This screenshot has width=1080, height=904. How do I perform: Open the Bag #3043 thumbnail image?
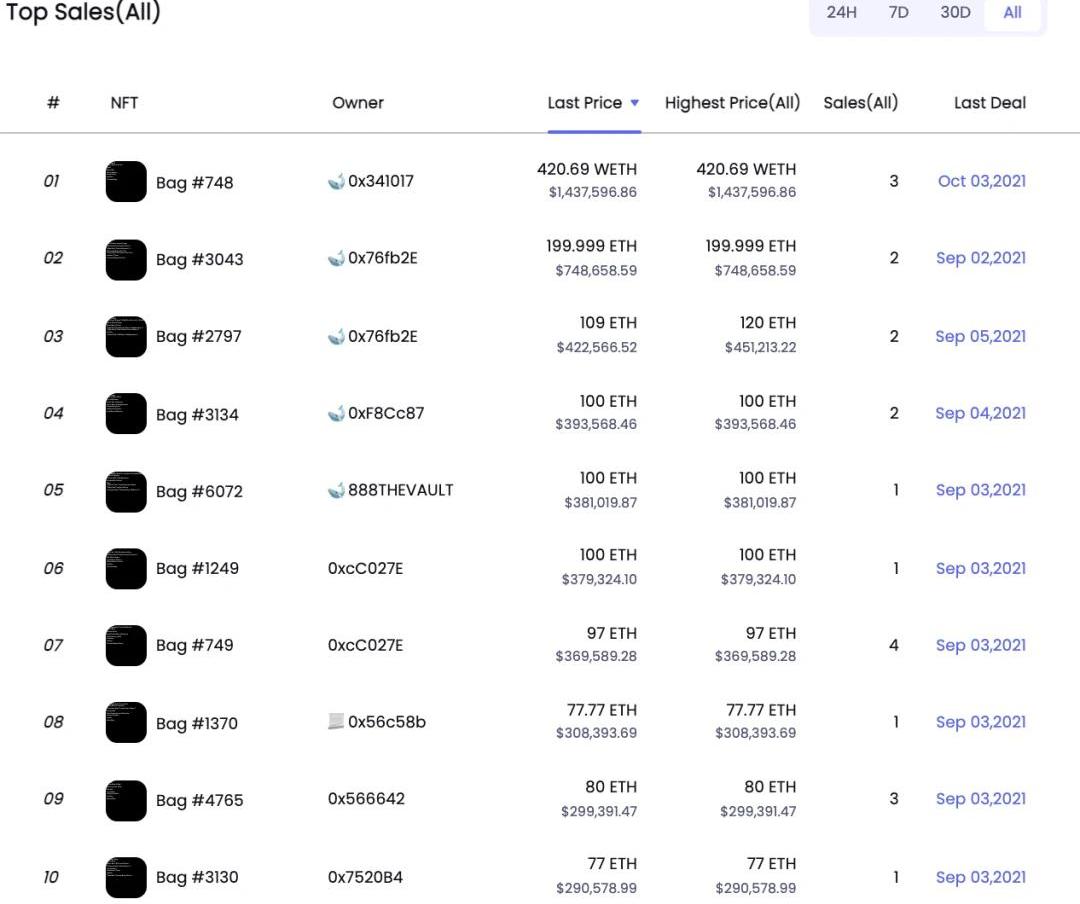[126, 259]
